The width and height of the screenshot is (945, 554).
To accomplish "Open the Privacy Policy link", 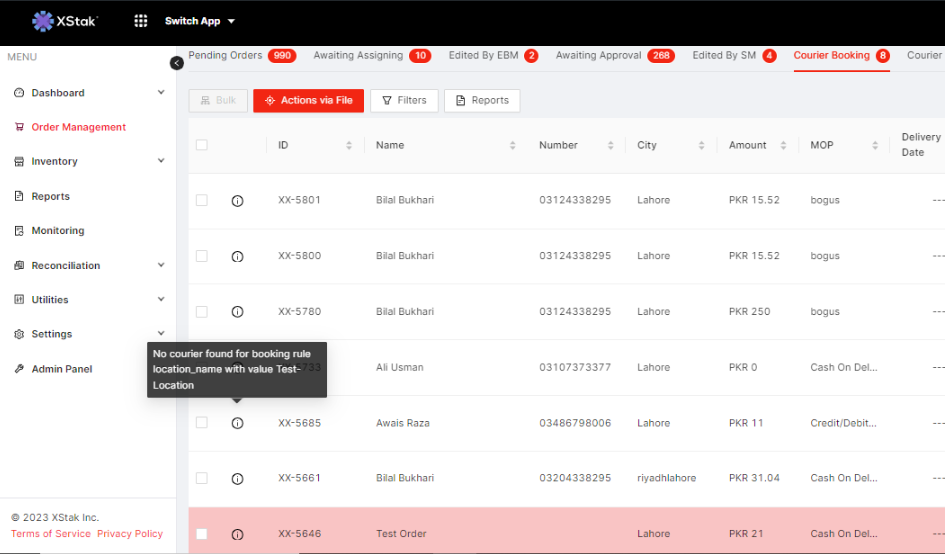I will tap(129, 534).
